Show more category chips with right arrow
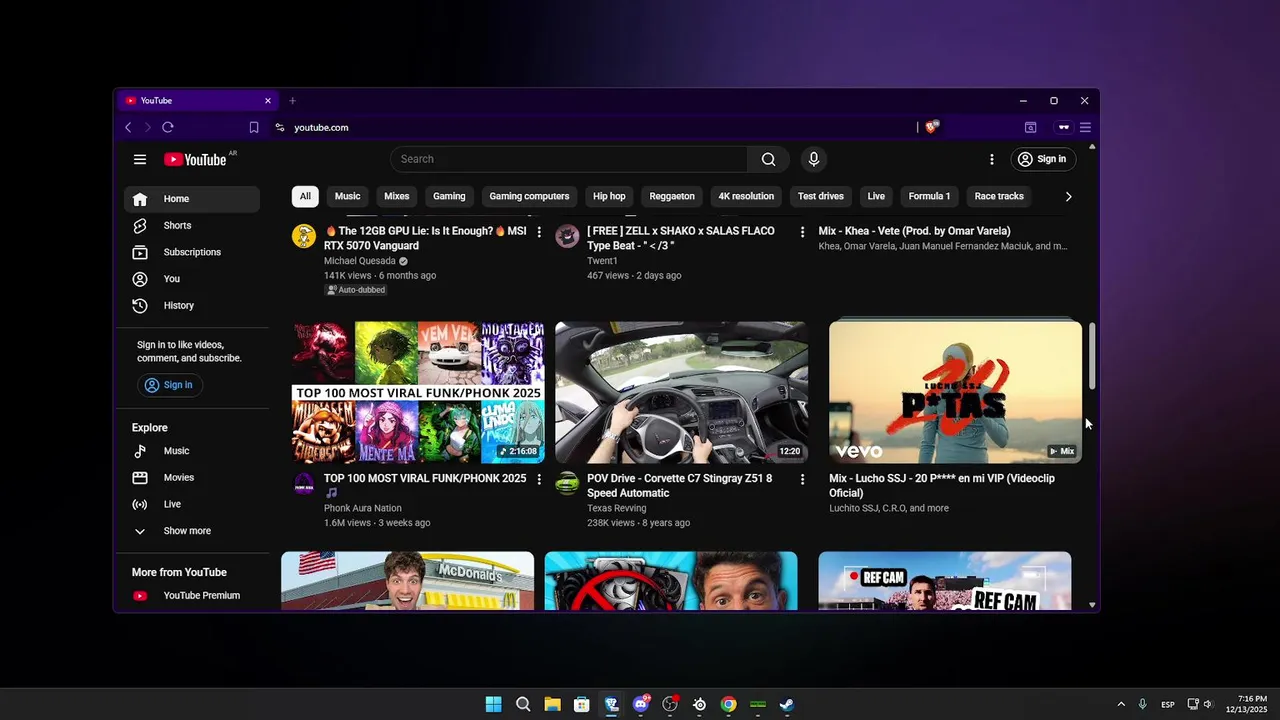The height and width of the screenshot is (720, 1280). click(1068, 197)
